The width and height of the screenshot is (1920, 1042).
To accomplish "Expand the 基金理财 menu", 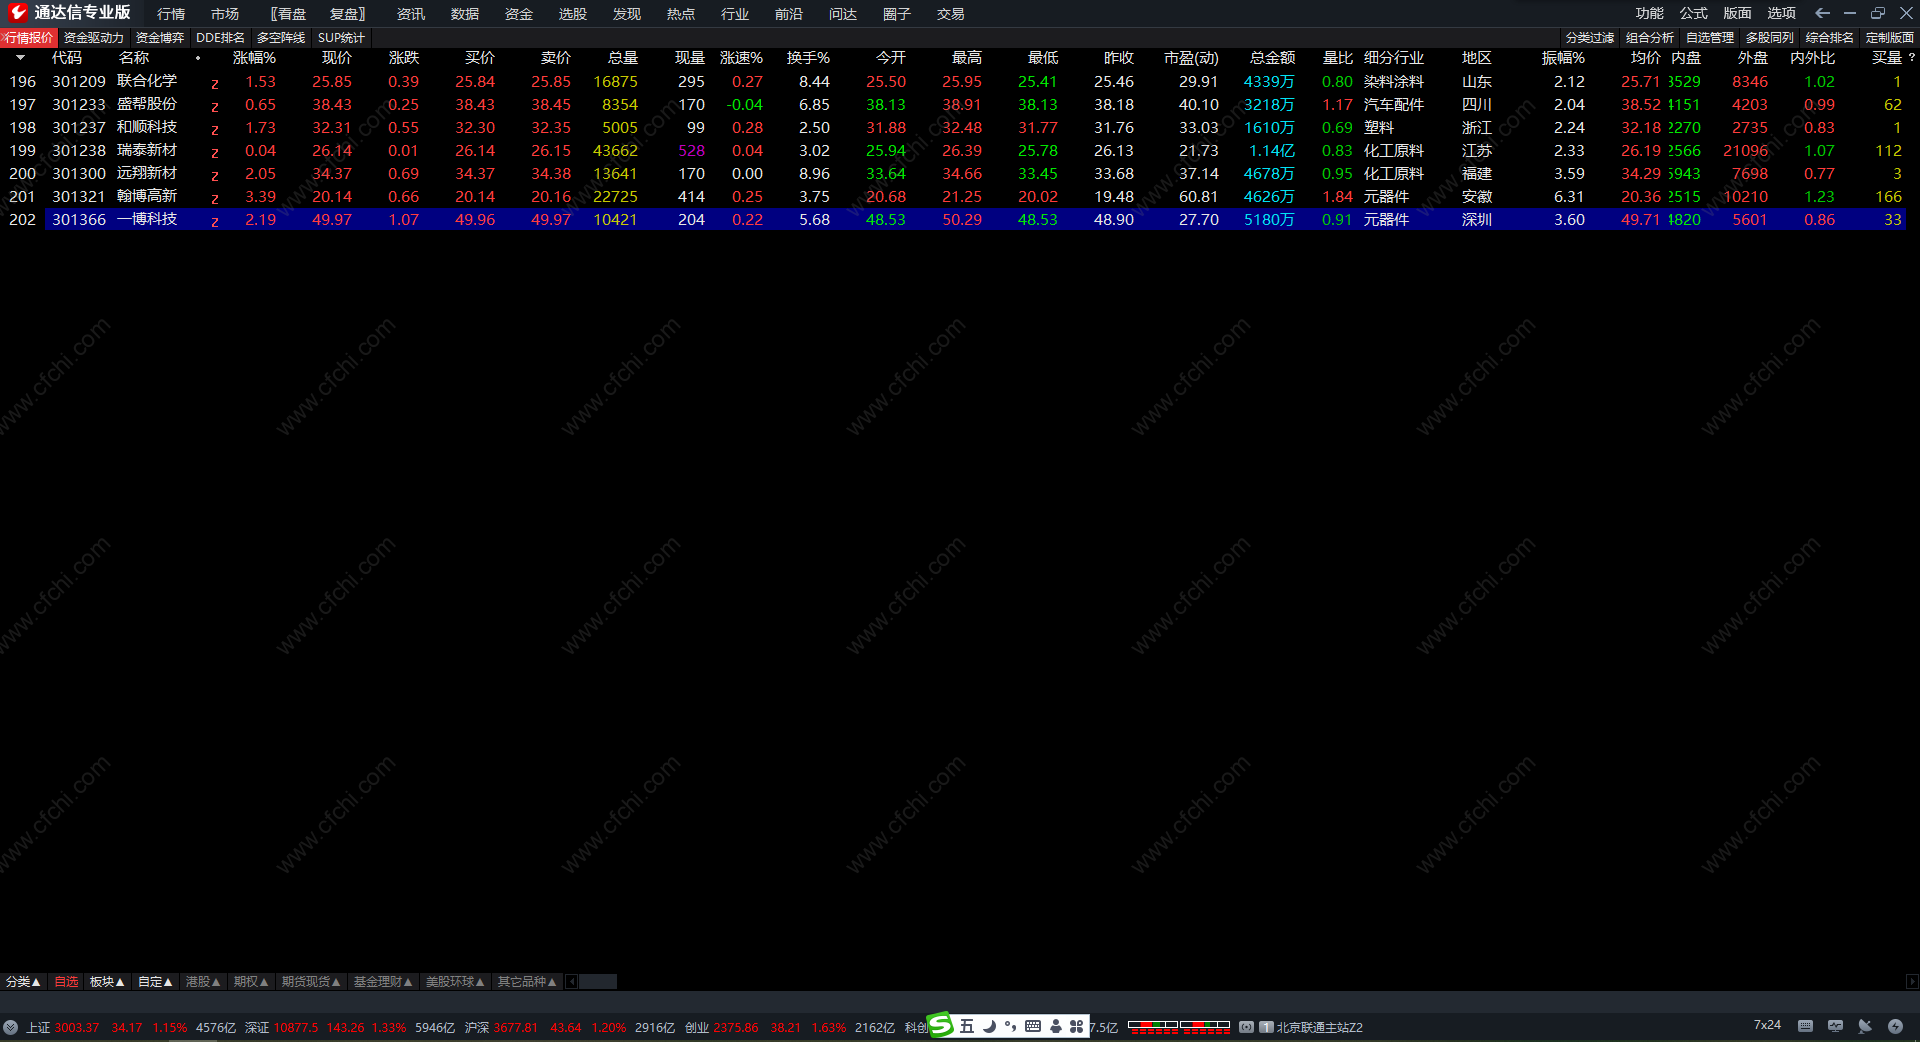I will tap(383, 982).
